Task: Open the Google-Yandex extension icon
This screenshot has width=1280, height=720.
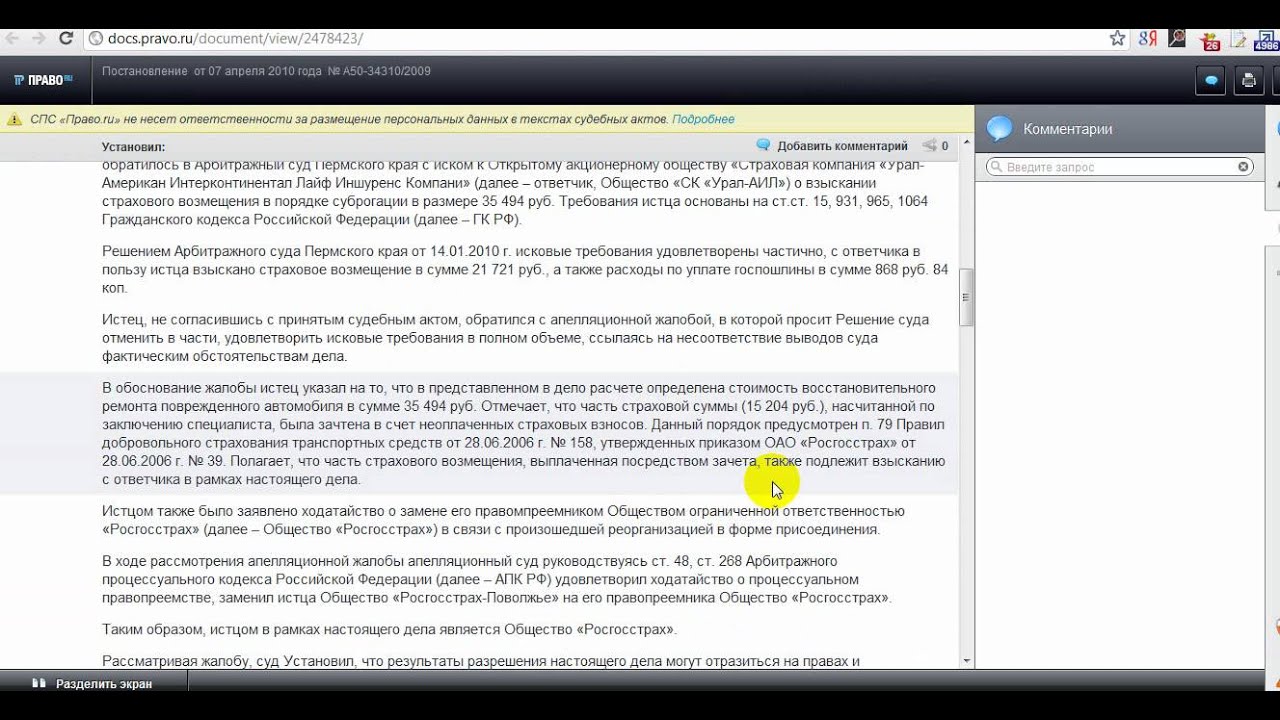Action: pyautogui.click(x=1148, y=39)
